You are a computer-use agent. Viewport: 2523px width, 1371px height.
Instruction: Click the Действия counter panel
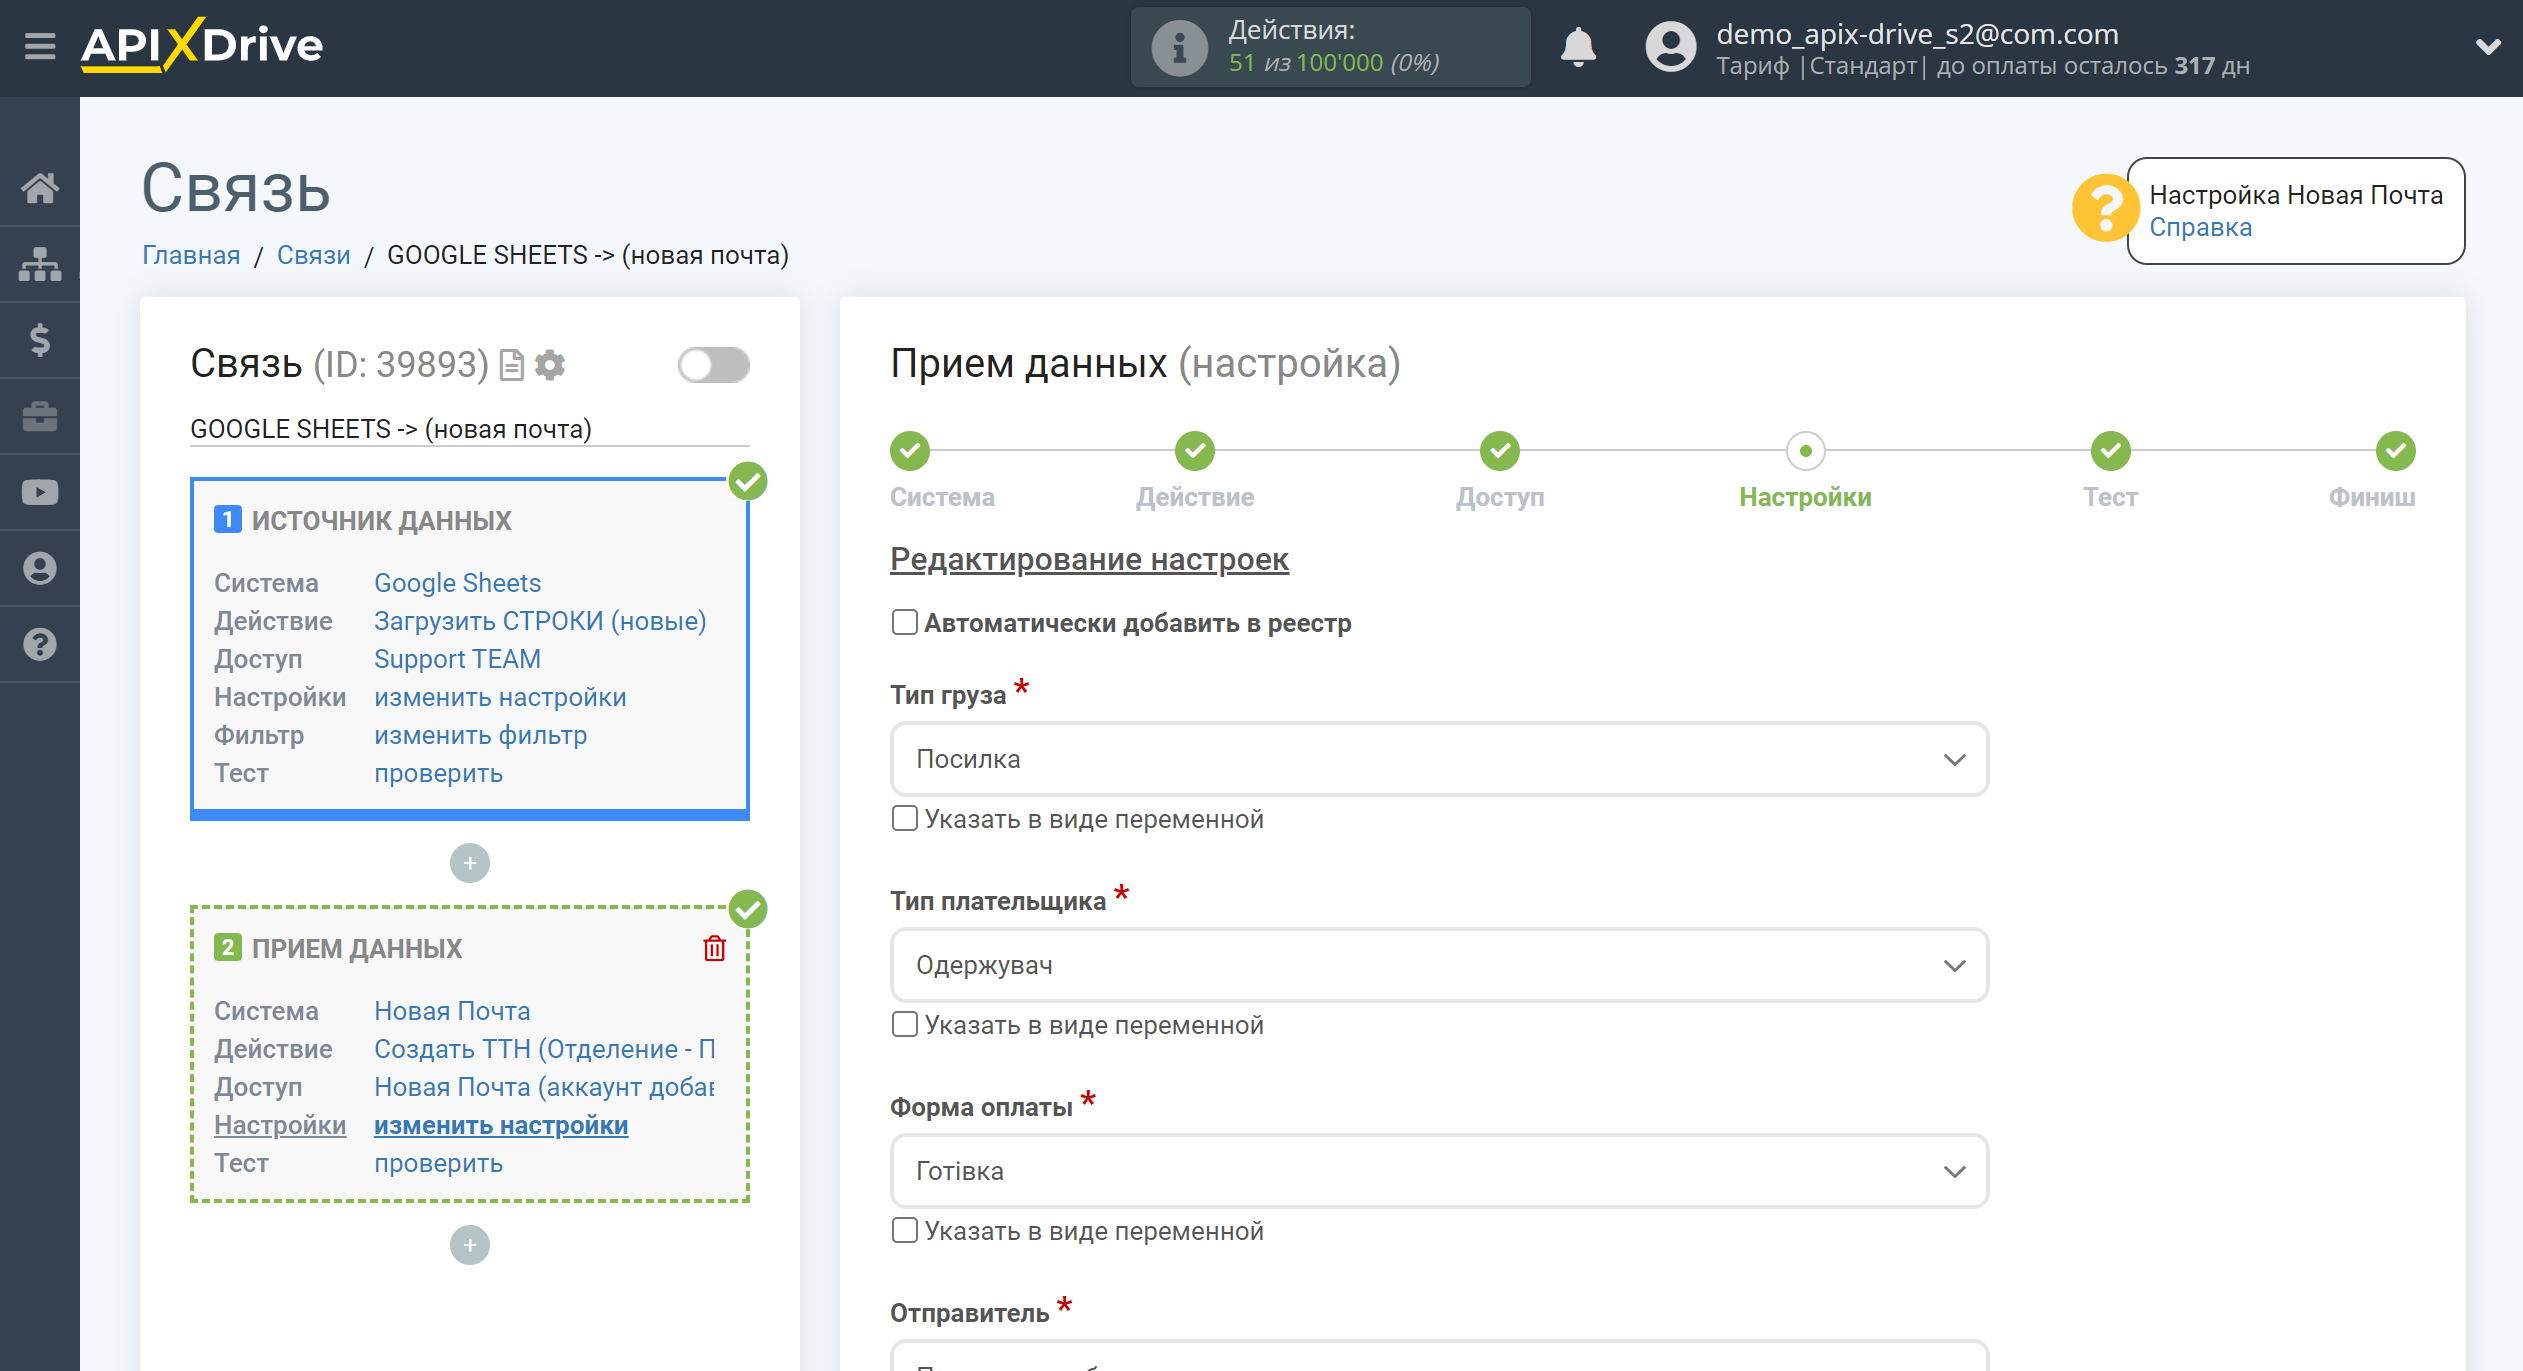pos(1330,47)
